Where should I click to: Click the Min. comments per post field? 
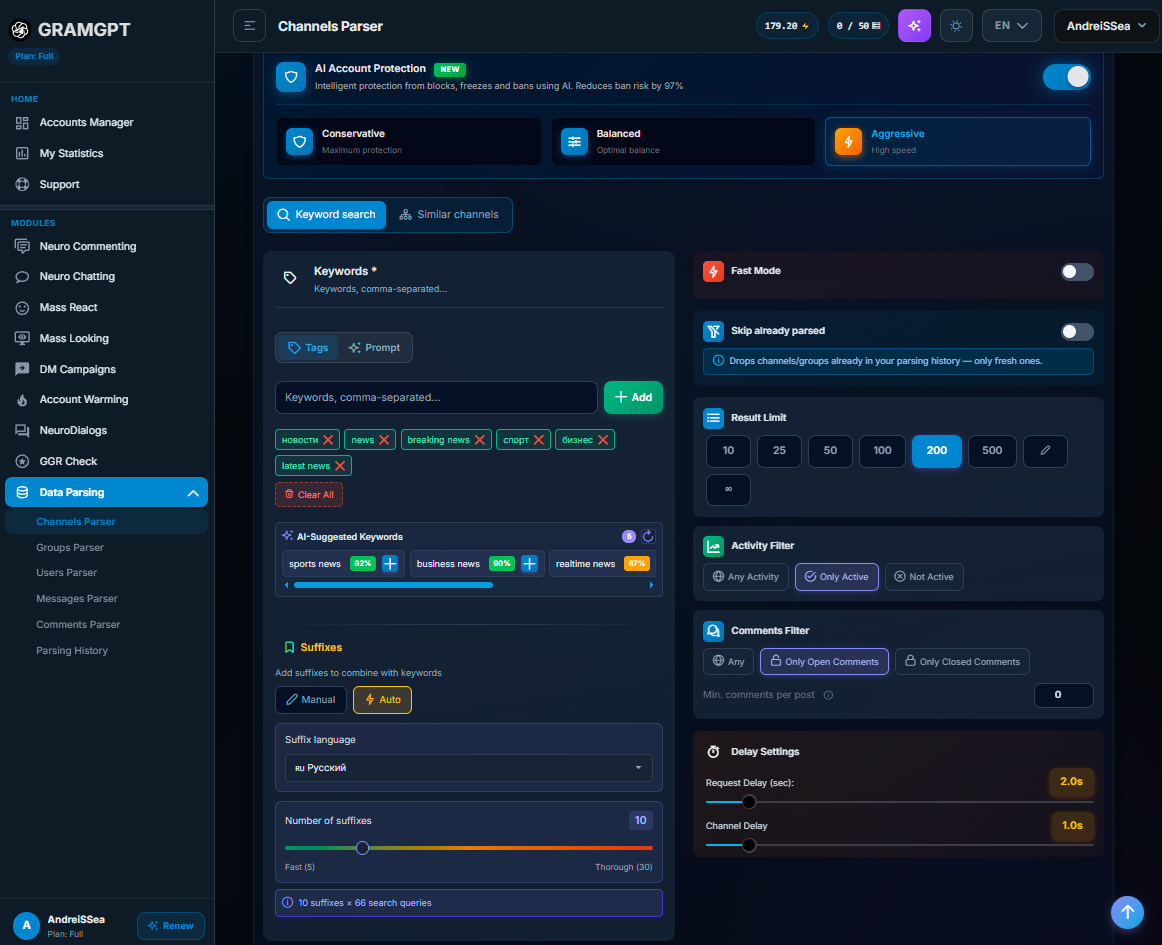coord(1063,695)
